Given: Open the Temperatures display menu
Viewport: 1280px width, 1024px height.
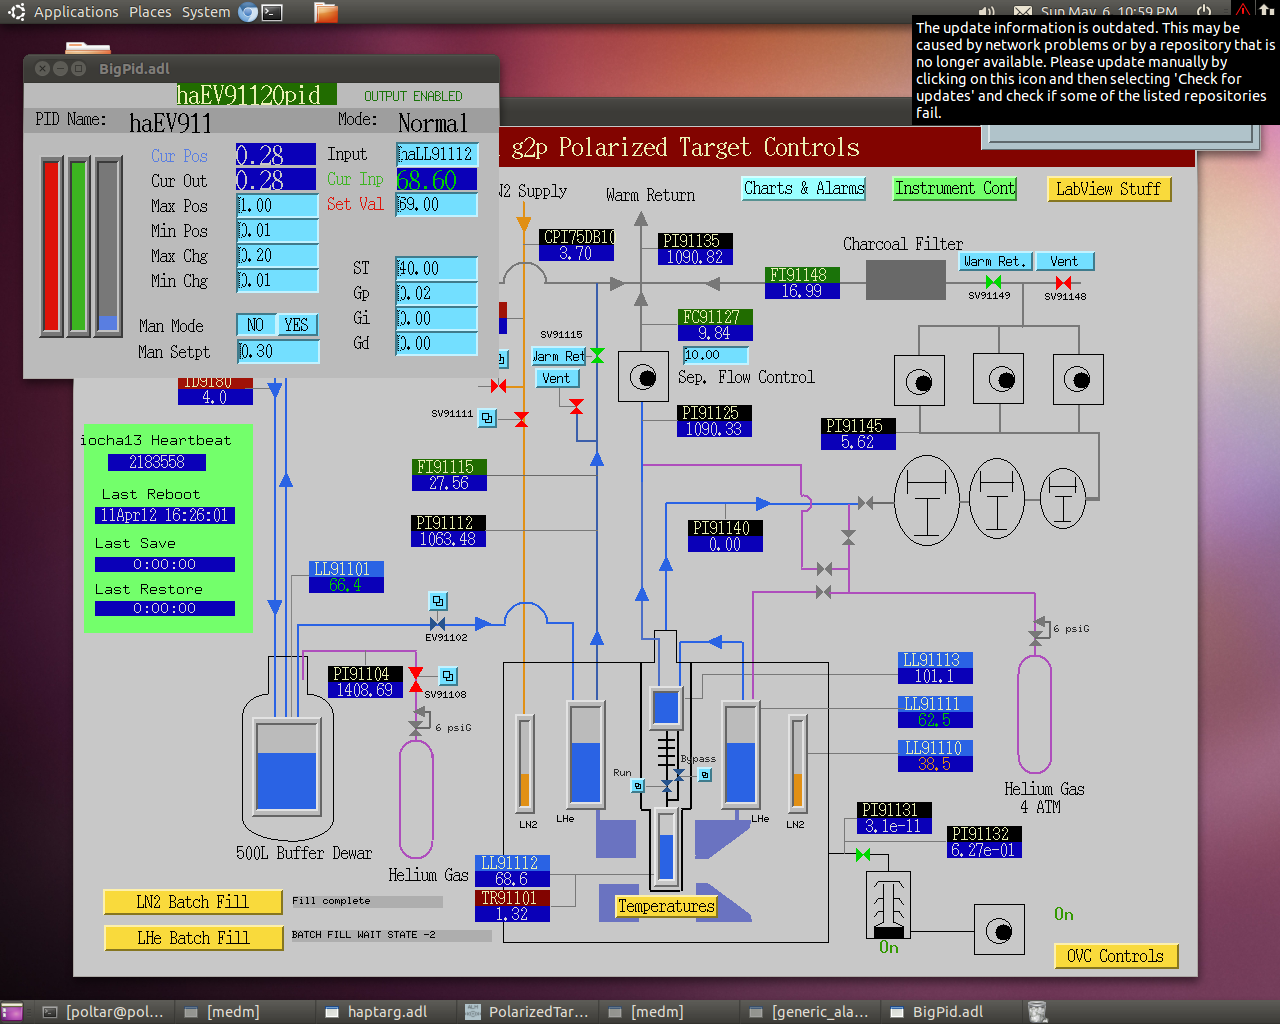Looking at the screenshot, I should click(666, 906).
